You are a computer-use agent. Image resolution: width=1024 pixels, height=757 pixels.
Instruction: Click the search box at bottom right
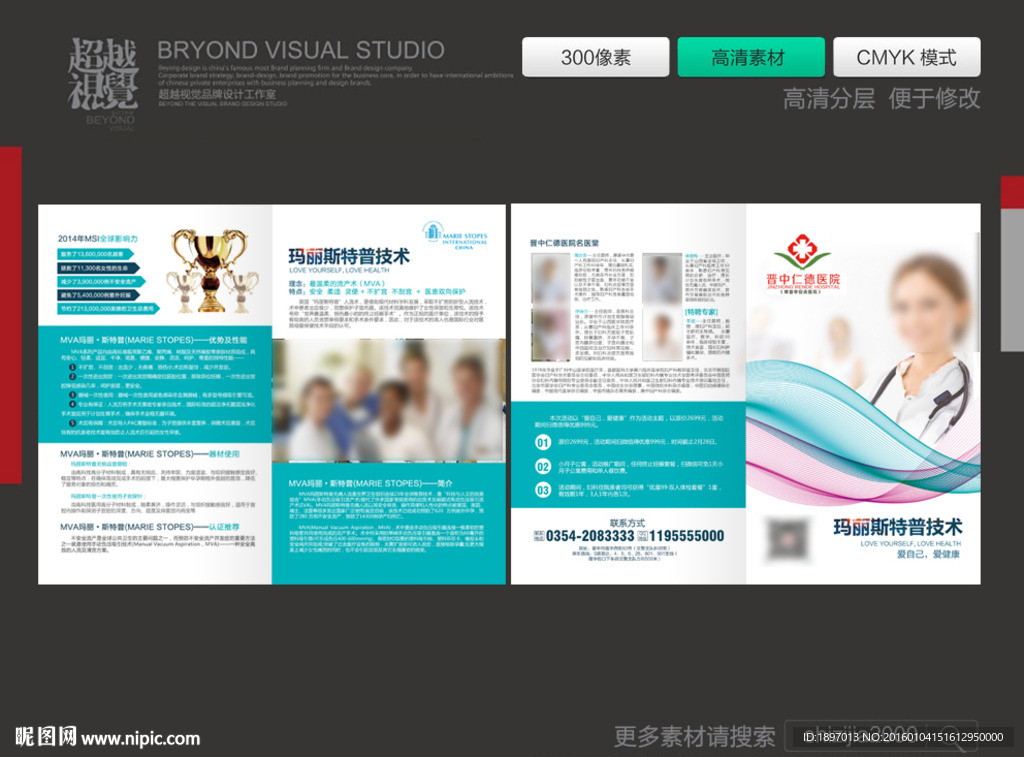coord(881,736)
